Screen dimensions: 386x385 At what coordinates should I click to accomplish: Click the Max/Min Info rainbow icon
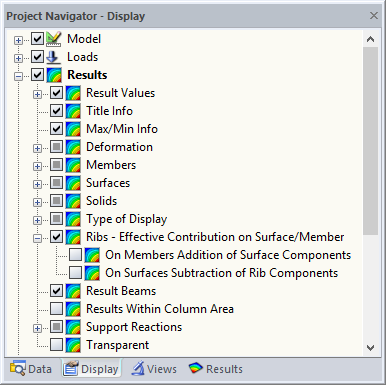point(73,129)
